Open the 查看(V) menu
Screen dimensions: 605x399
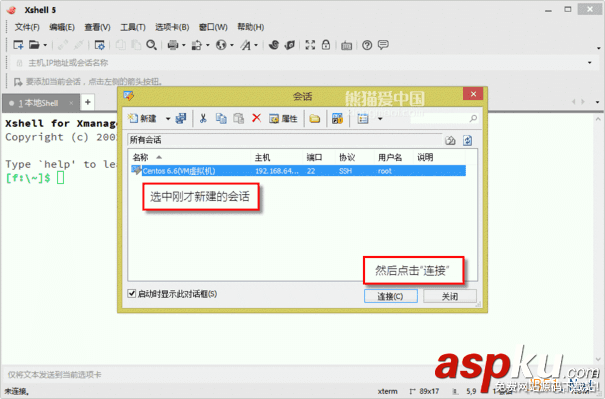[x=97, y=27]
